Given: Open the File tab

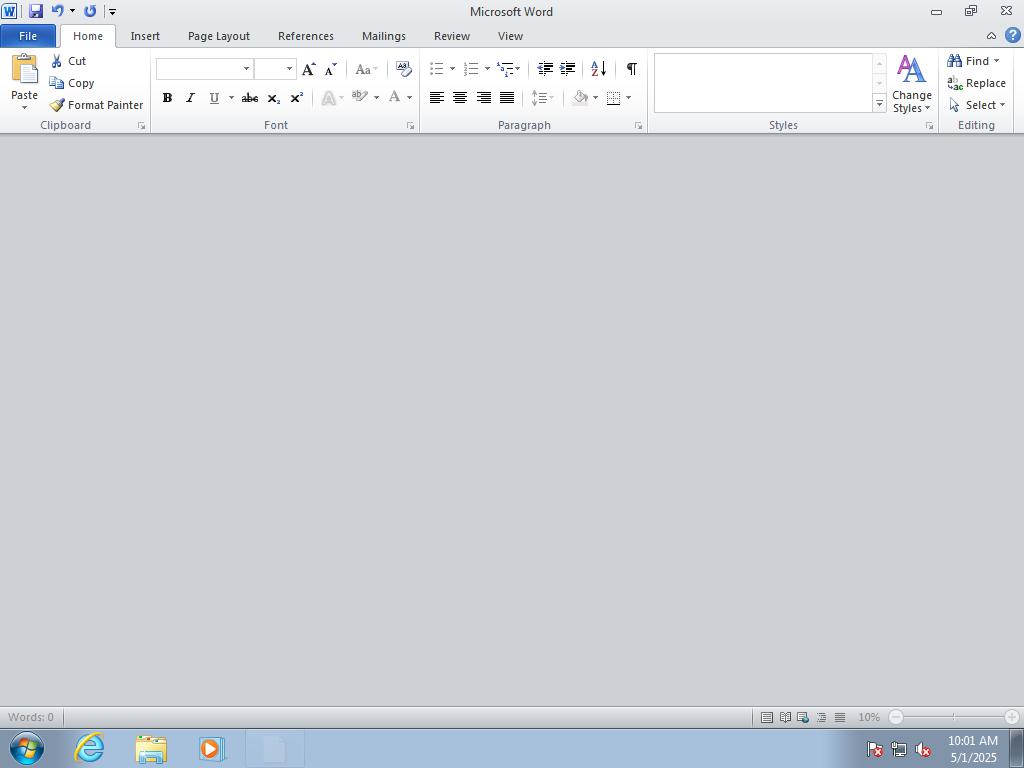Looking at the screenshot, I should coord(28,36).
